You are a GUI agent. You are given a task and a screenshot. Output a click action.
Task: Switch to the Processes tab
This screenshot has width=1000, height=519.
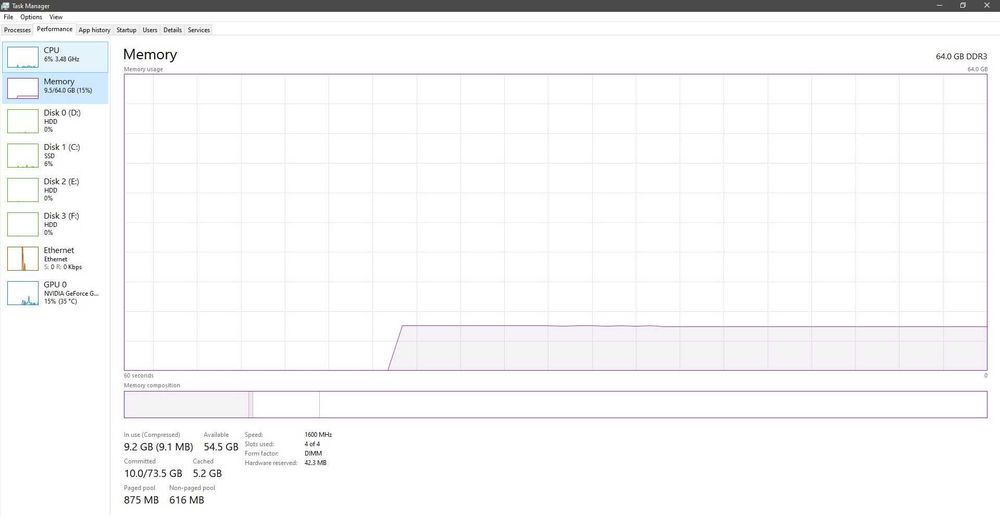pyautogui.click(x=17, y=30)
